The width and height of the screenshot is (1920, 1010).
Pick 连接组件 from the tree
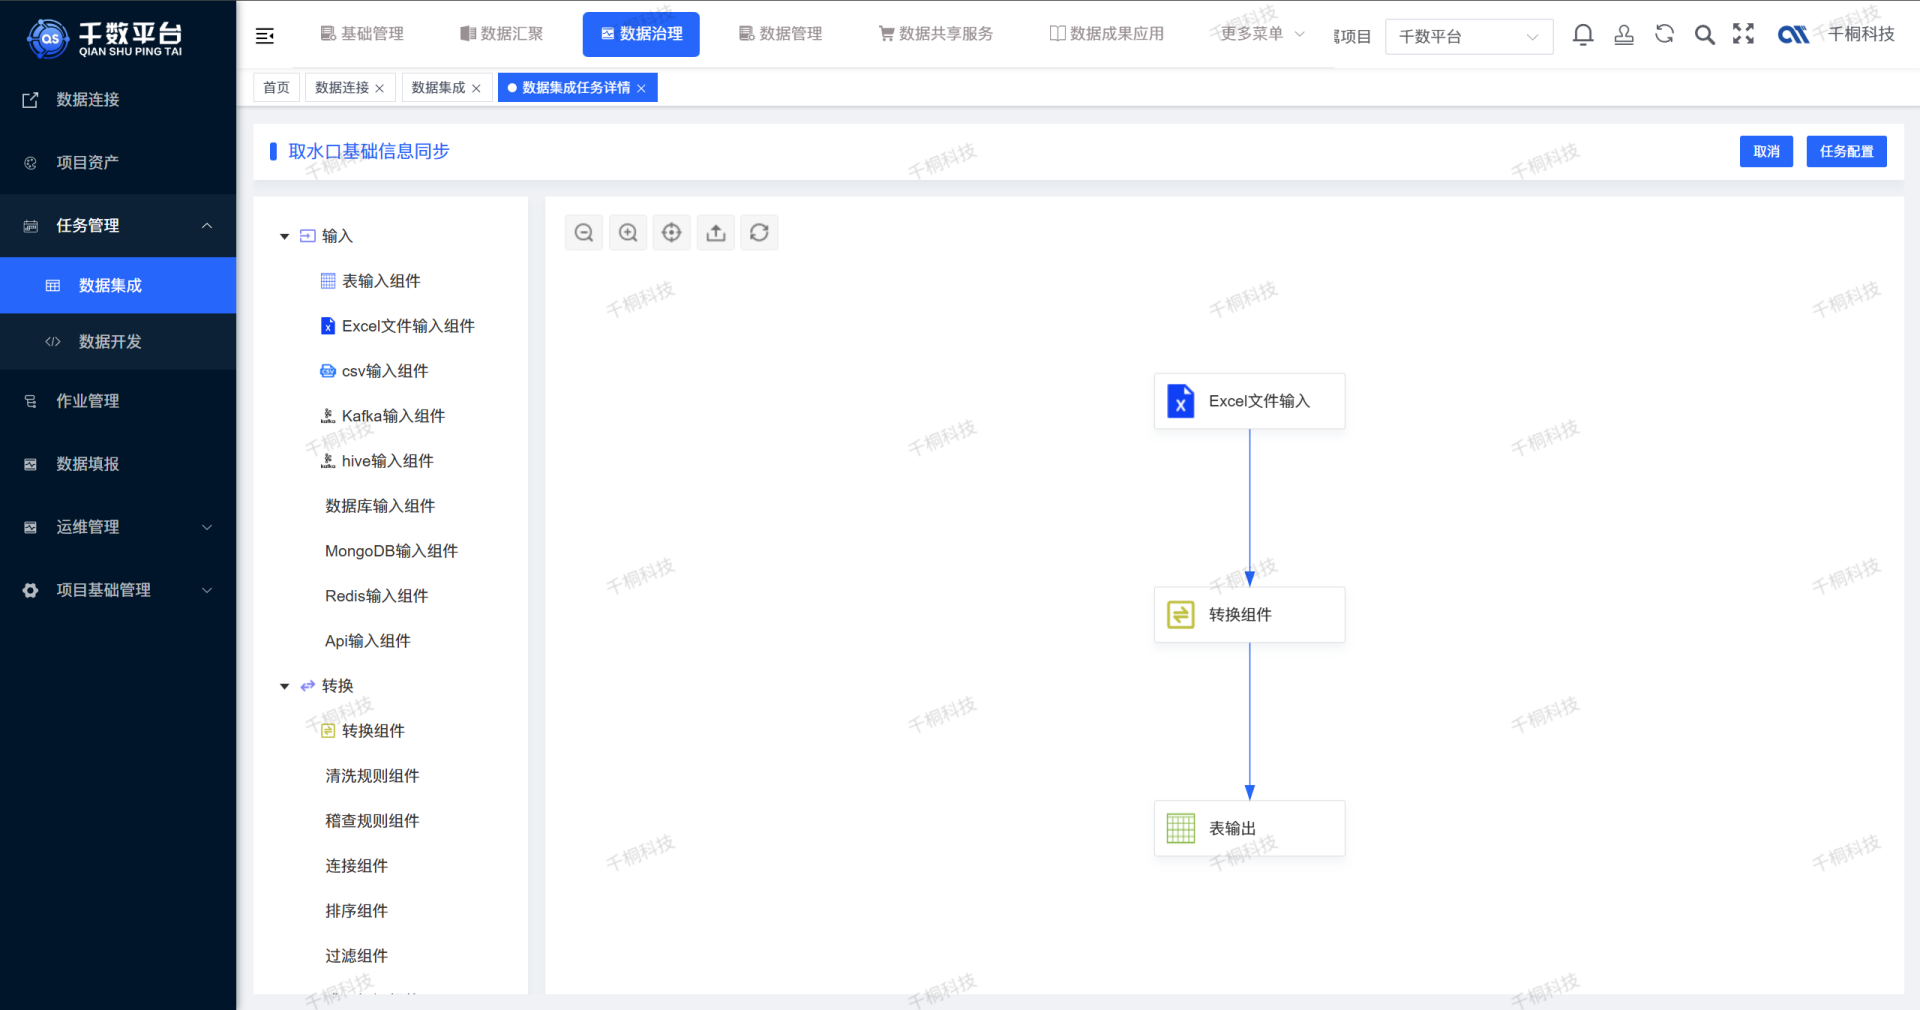(x=356, y=866)
